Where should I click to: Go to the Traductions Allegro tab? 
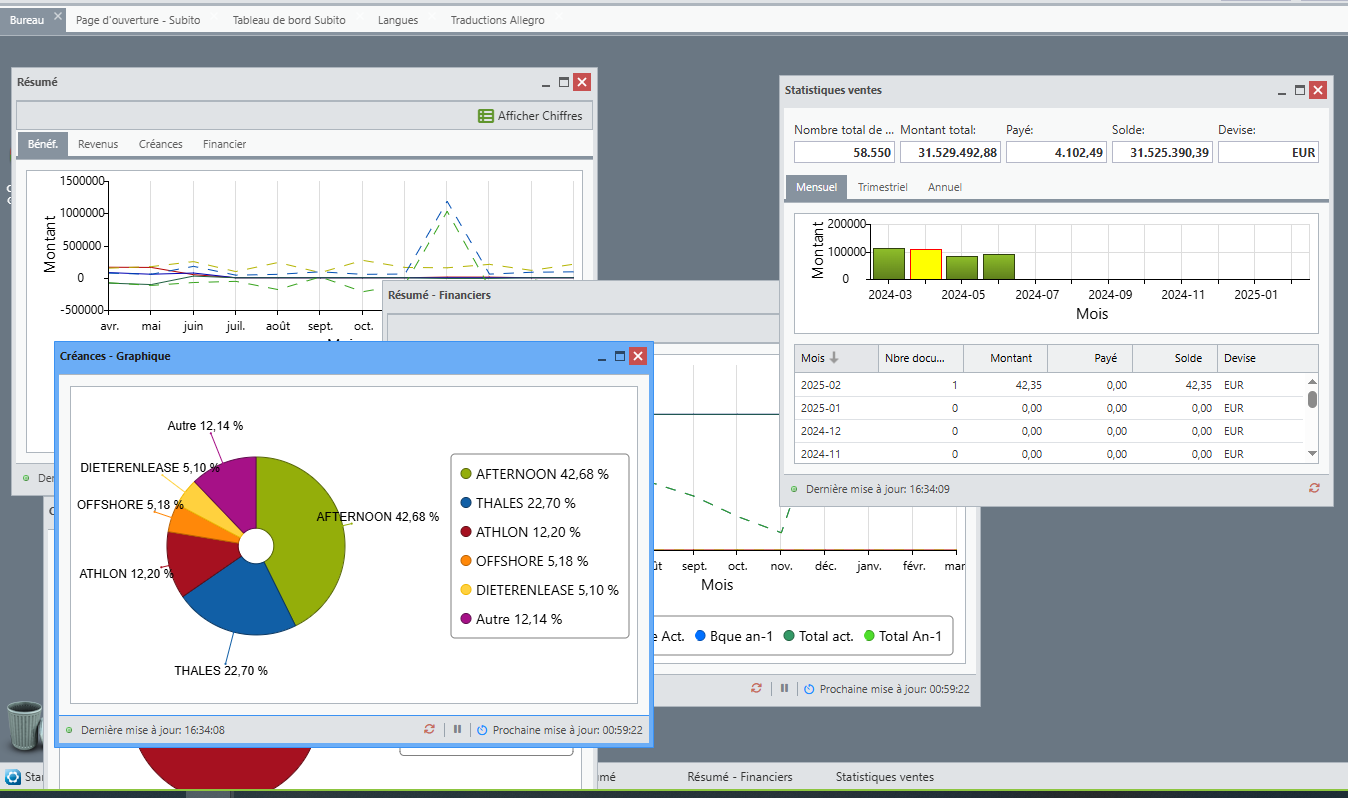click(x=498, y=20)
